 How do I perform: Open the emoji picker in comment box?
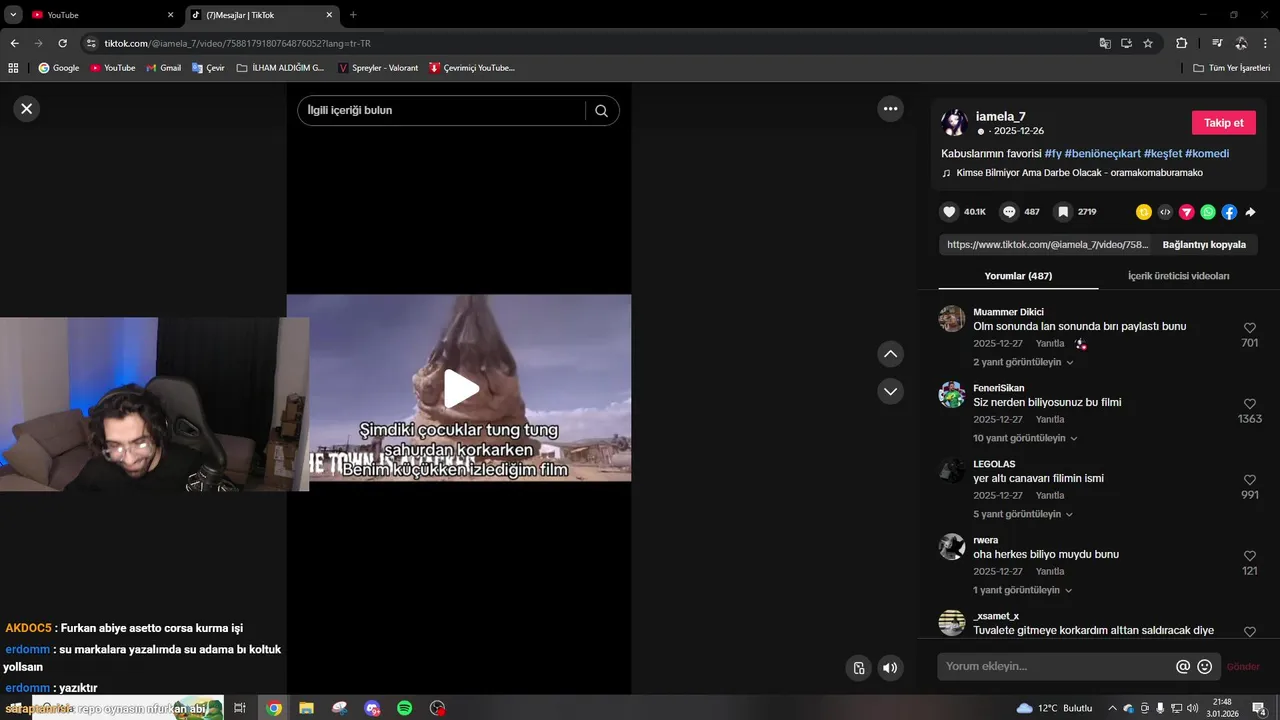(1205, 667)
